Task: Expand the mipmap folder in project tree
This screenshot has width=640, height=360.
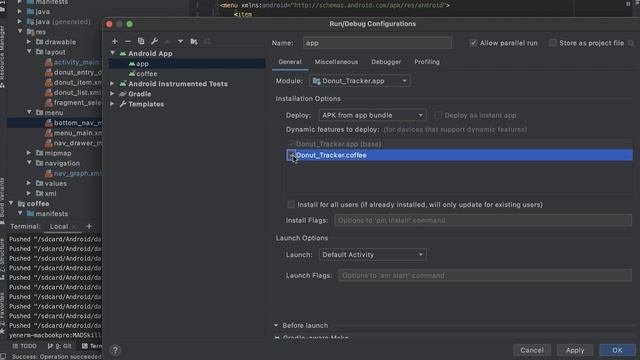Action: tap(29, 153)
